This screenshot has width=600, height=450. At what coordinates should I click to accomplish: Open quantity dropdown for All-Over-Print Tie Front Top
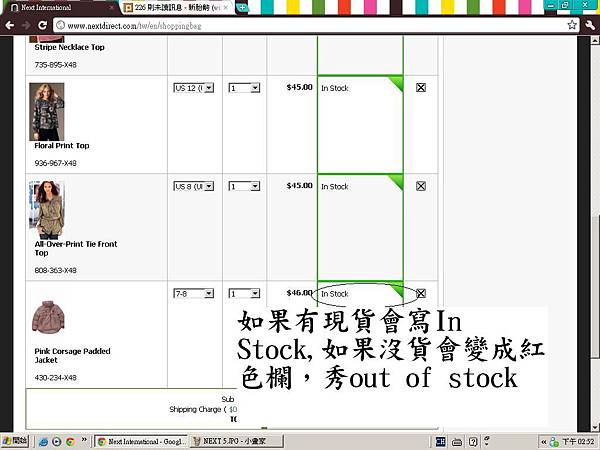[x=244, y=186]
